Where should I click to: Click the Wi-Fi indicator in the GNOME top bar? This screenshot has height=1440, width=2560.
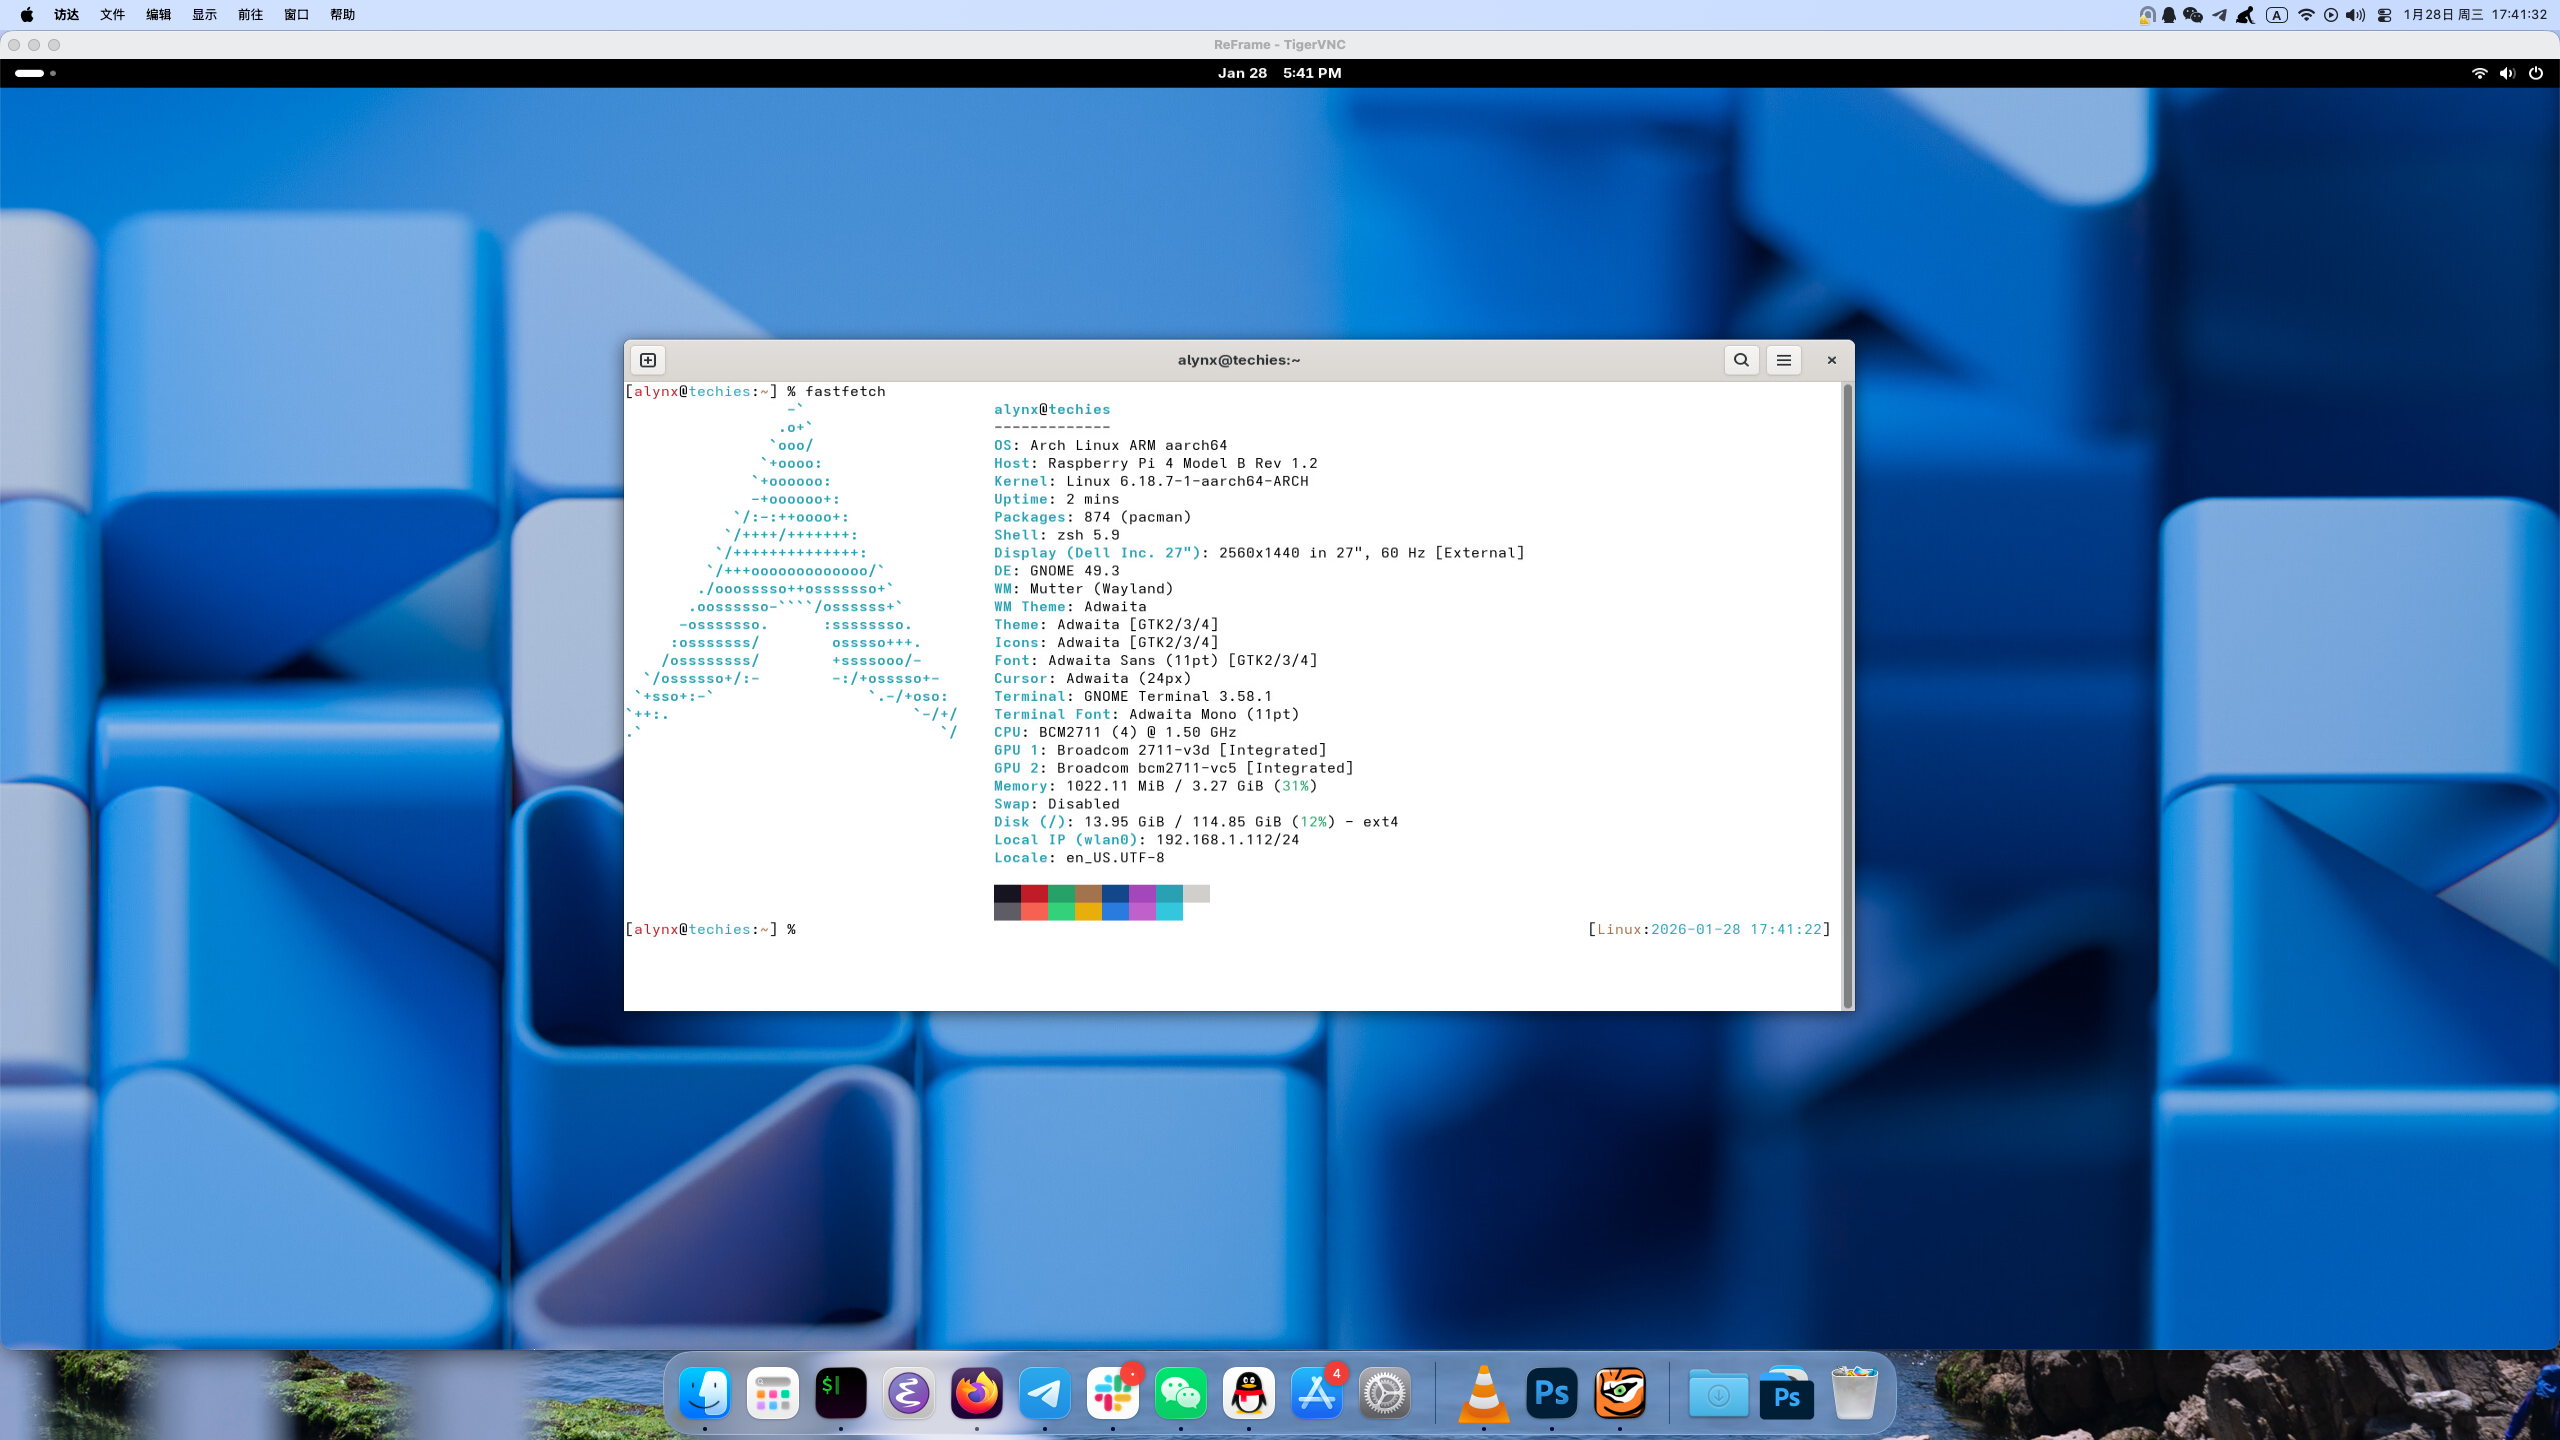(2479, 73)
